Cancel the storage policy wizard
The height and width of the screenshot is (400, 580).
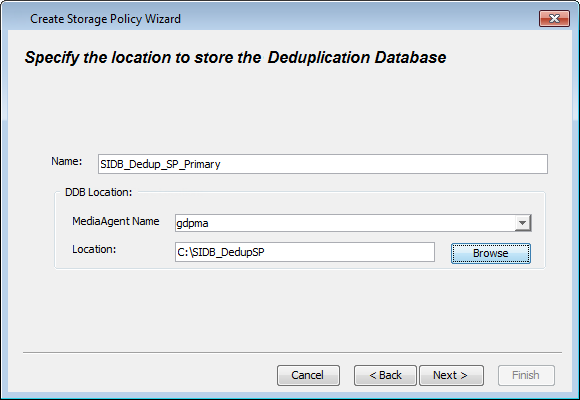[x=308, y=375]
